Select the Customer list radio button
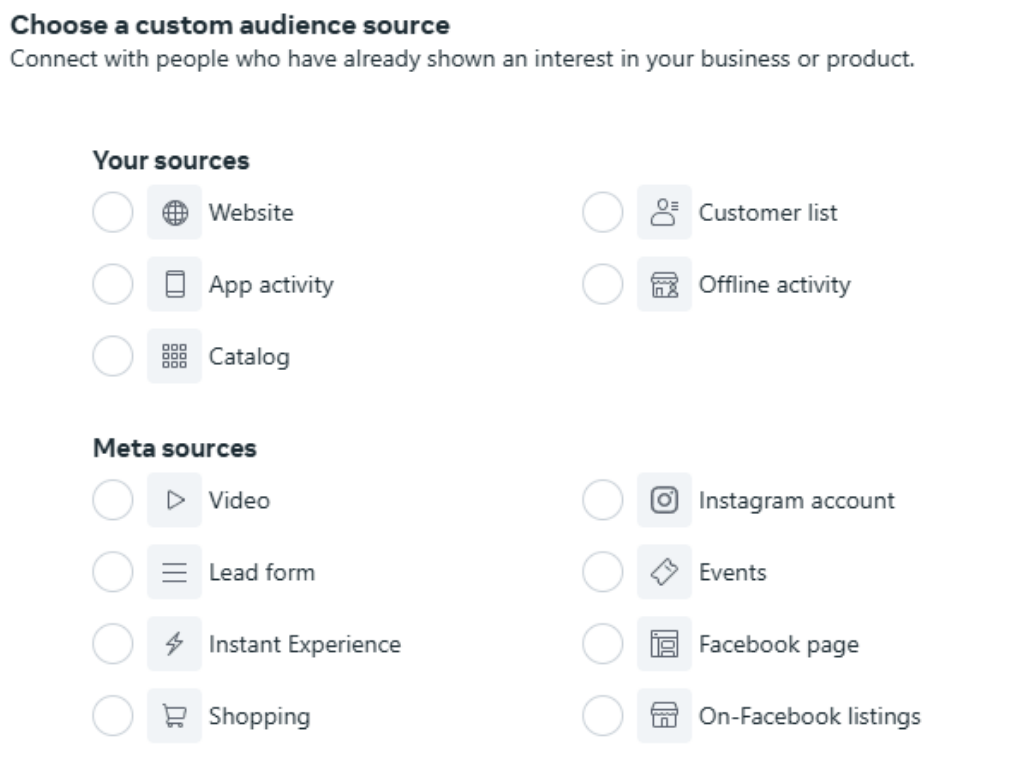Viewport: 1035px width, 762px height. tap(602, 213)
